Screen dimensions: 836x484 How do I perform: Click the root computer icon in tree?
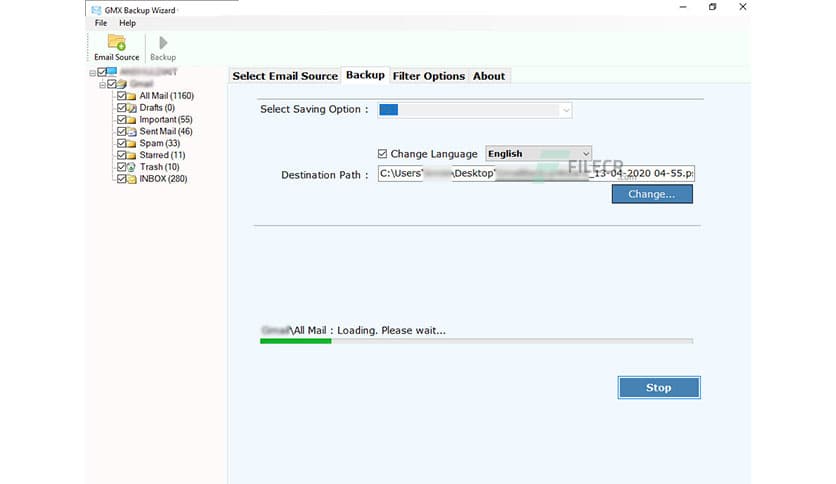pos(112,72)
